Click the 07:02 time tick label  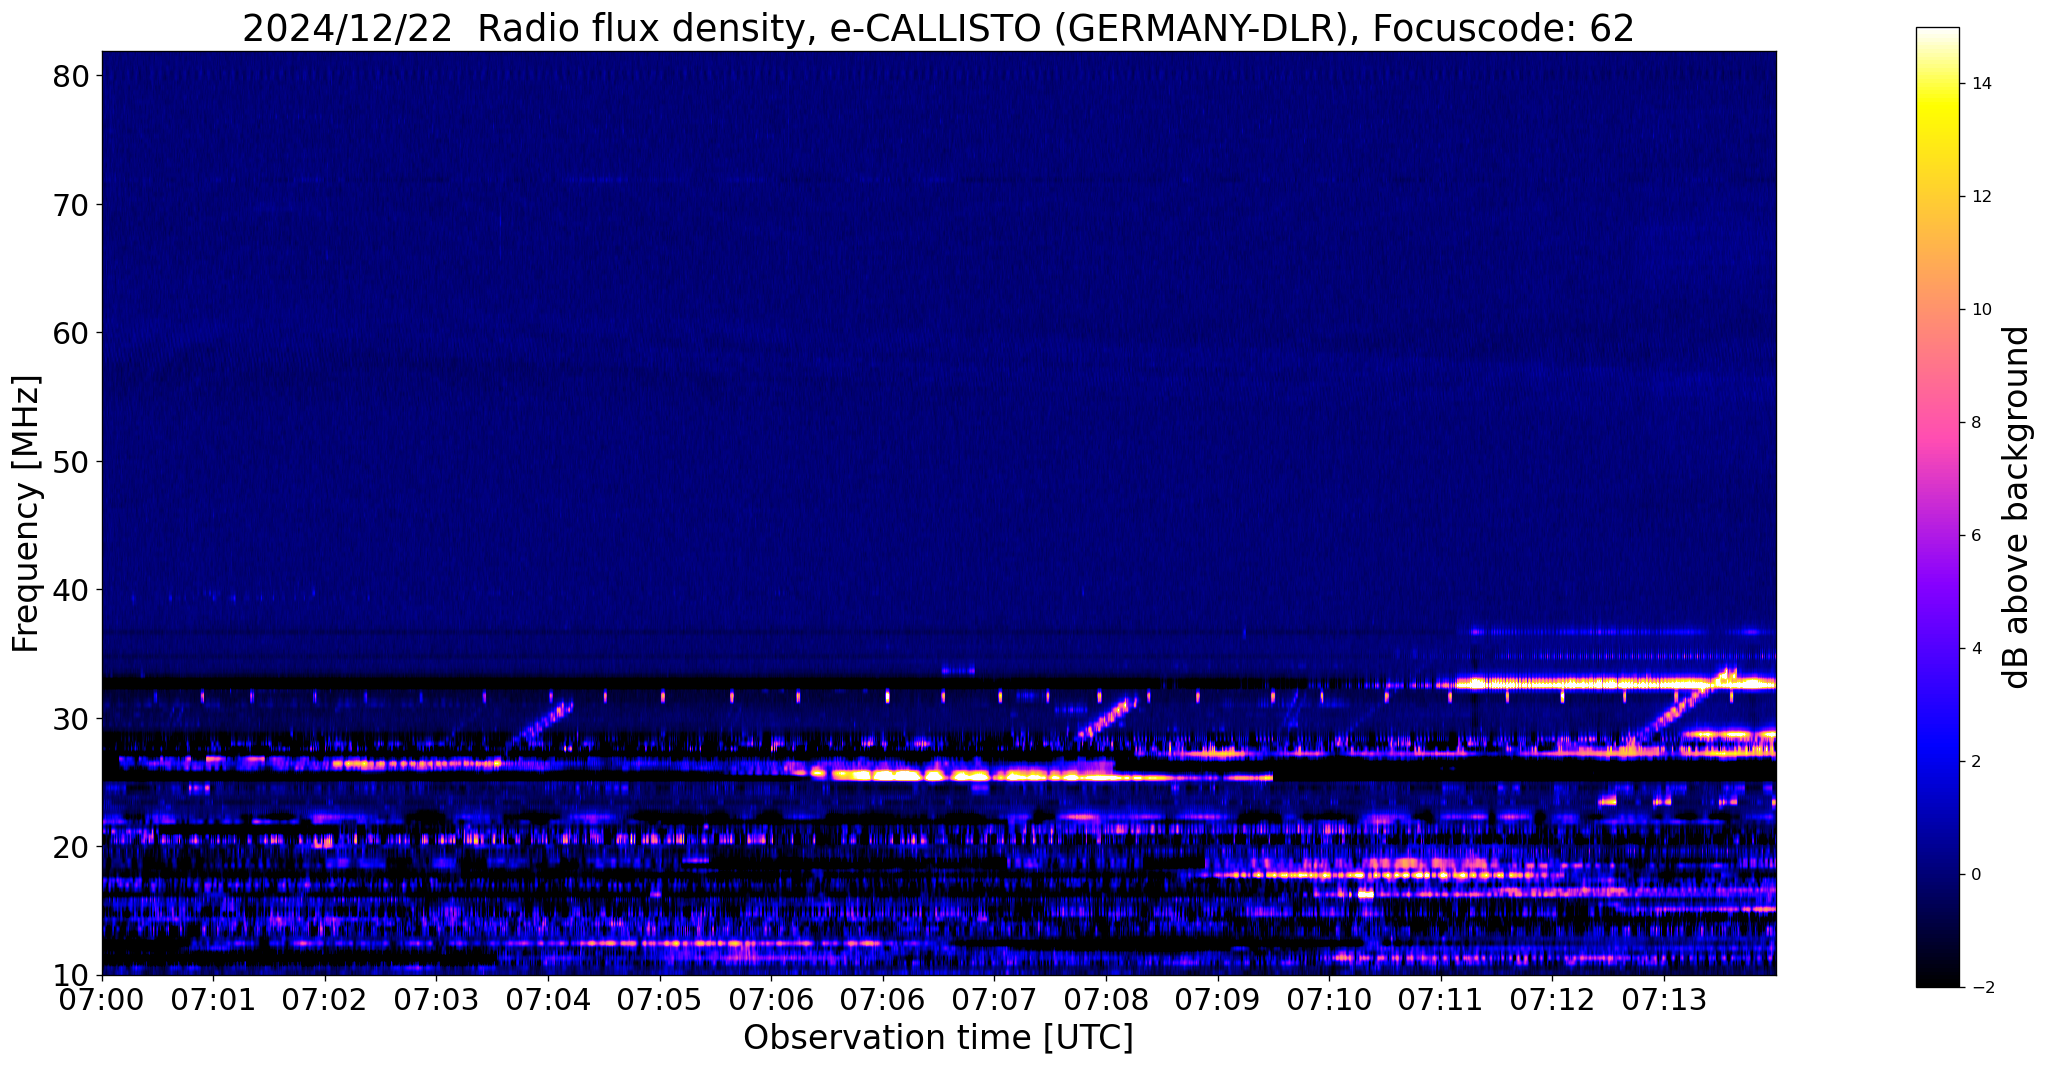coord(325,999)
